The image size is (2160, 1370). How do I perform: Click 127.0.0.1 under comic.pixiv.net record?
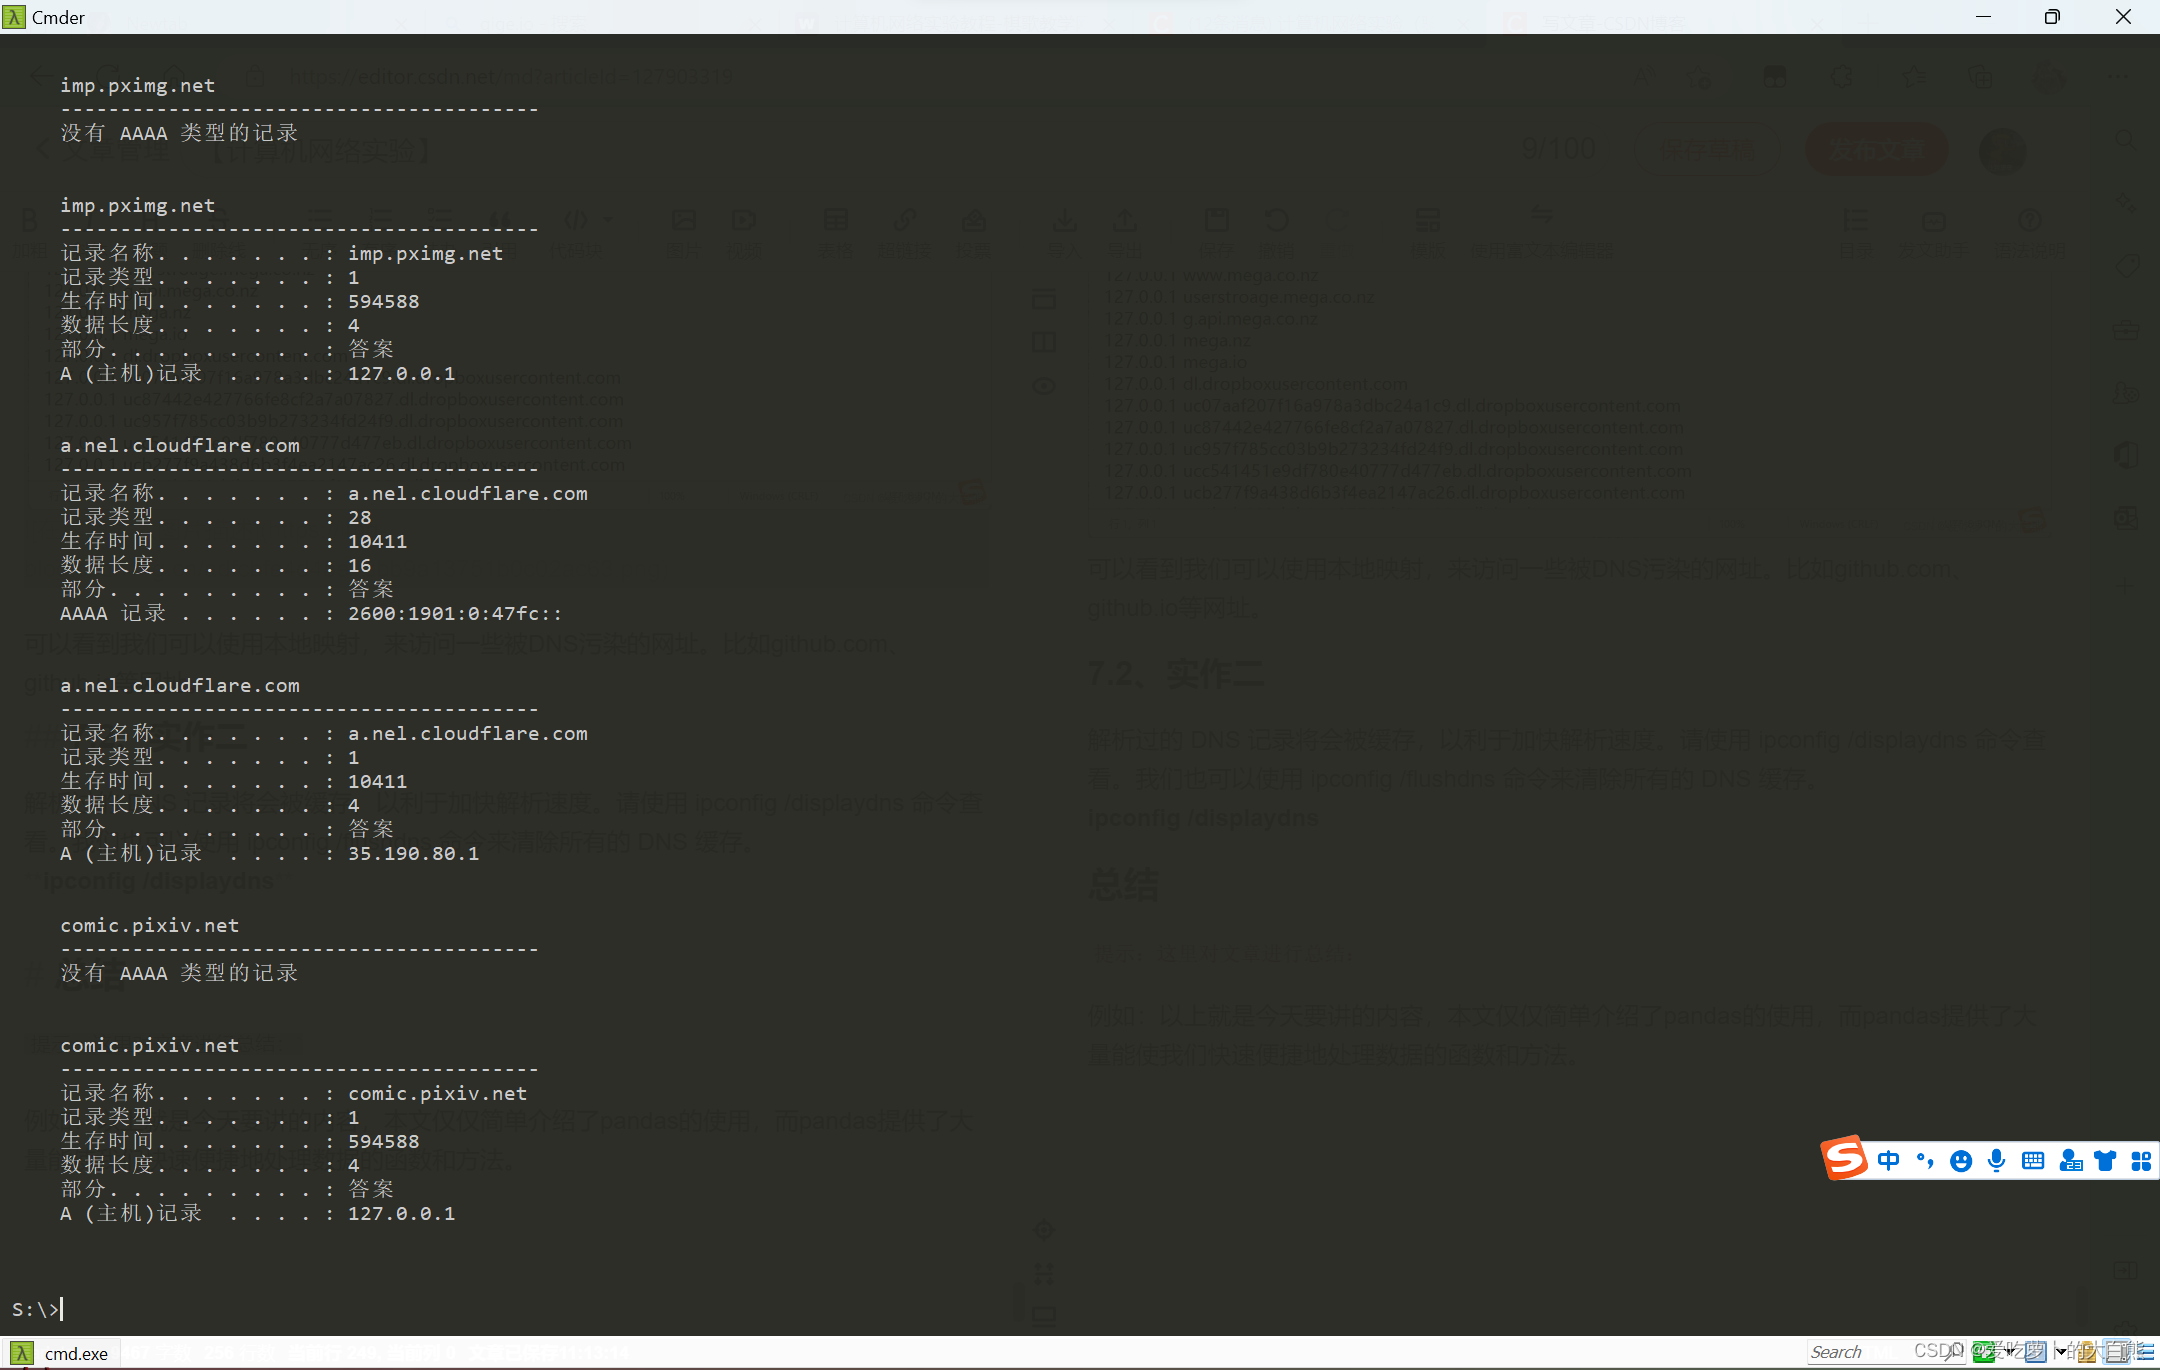tap(401, 1213)
